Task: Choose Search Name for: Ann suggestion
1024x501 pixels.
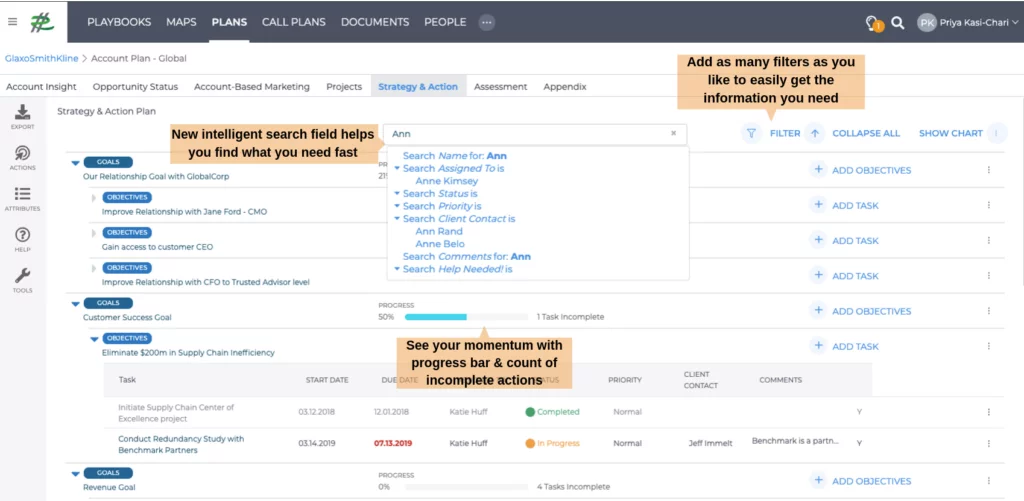Action: pos(455,155)
